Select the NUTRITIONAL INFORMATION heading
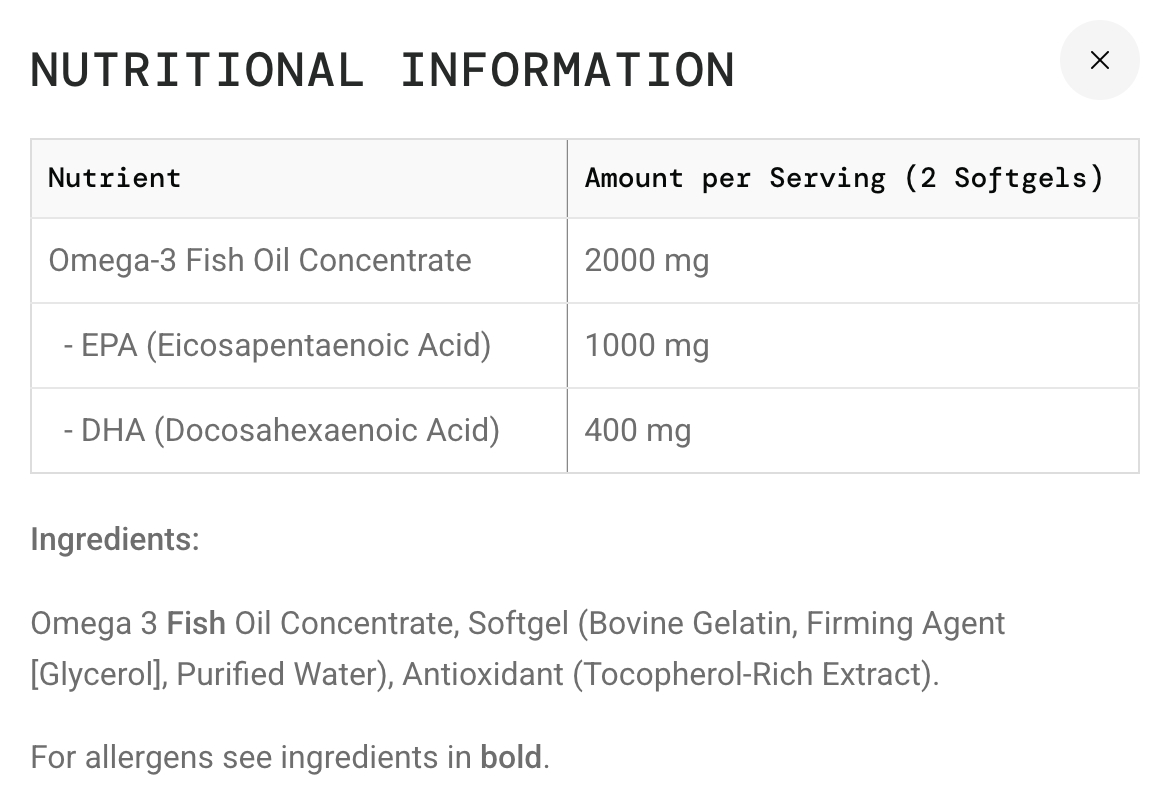 [x=382, y=68]
